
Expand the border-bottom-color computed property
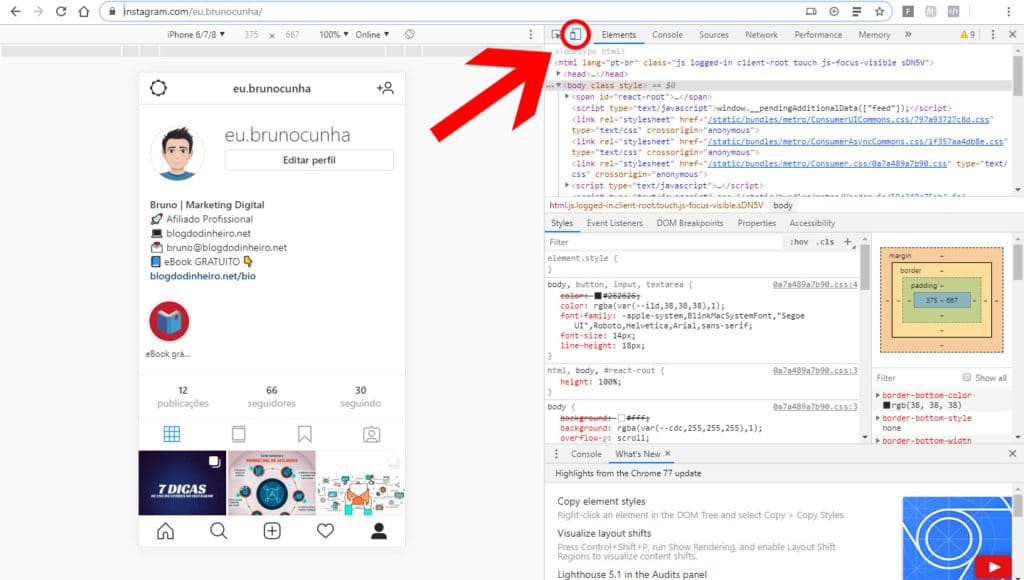(878, 395)
